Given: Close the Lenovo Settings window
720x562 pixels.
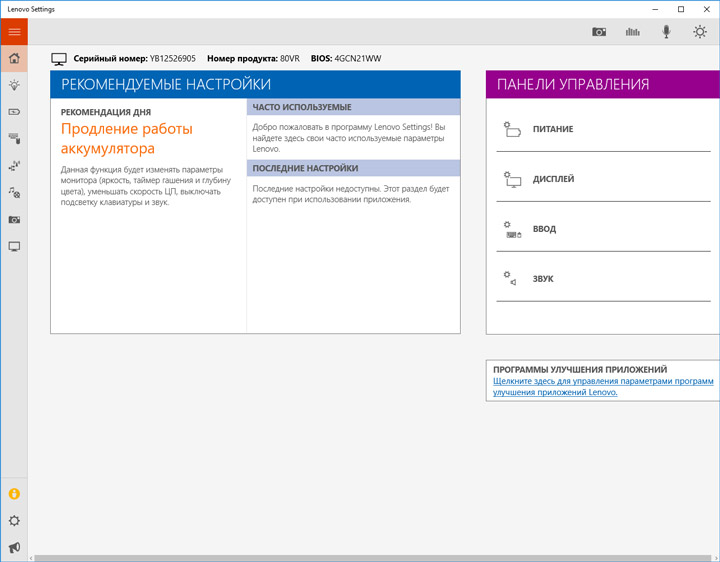Looking at the screenshot, I should (707, 9).
